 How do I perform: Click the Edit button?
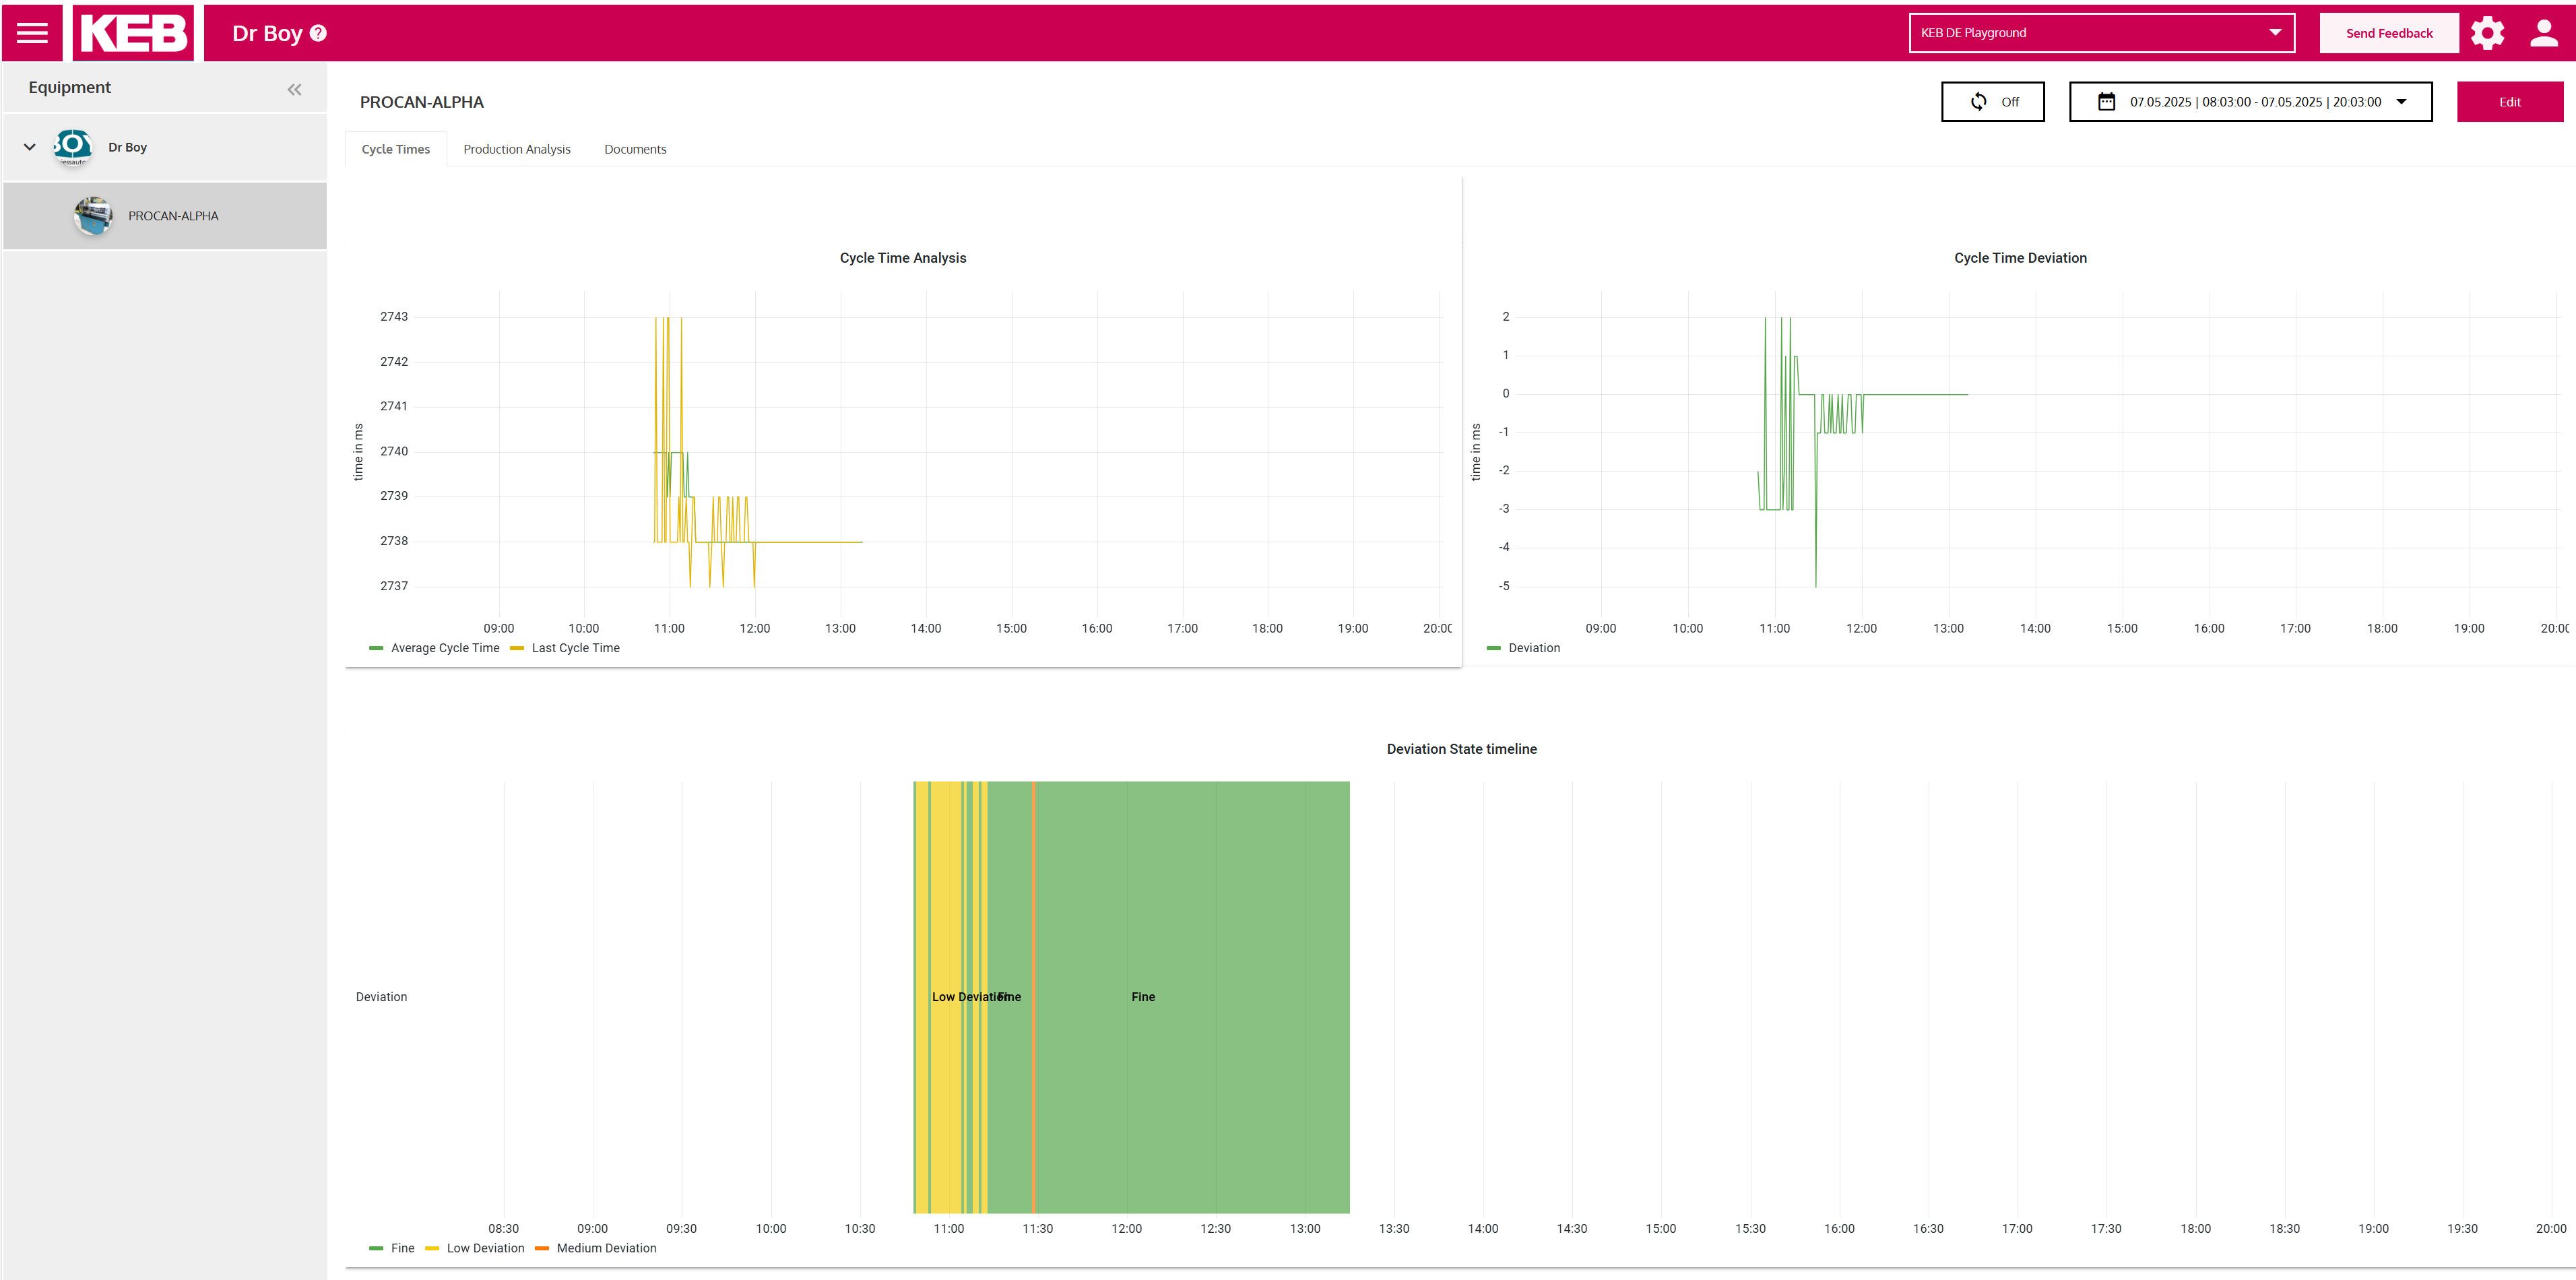pos(2509,102)
